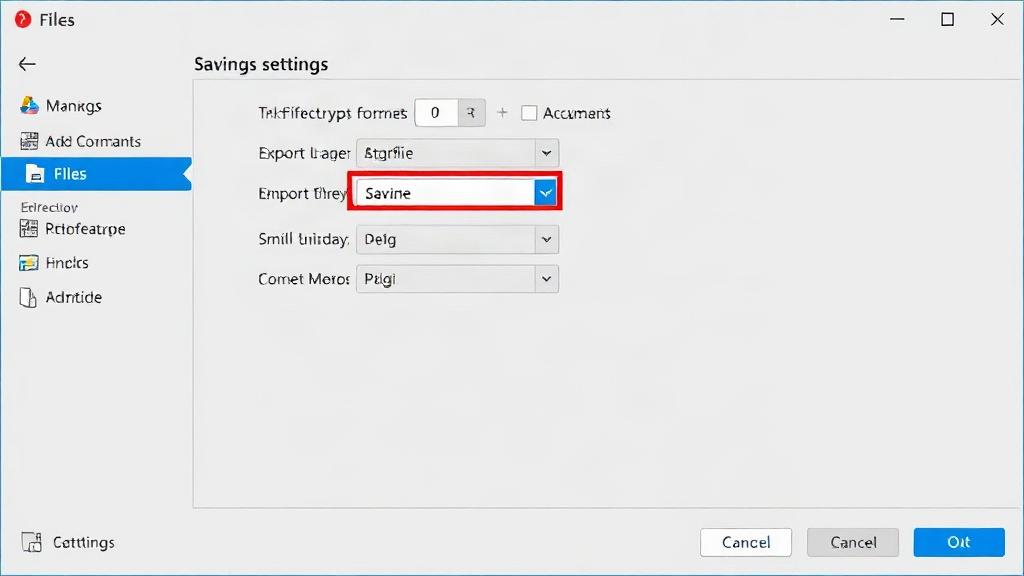This screenshot has height=576, width=1024.
Task: Open the dropdown showing Delg
Action: click(x=457, y=240)
